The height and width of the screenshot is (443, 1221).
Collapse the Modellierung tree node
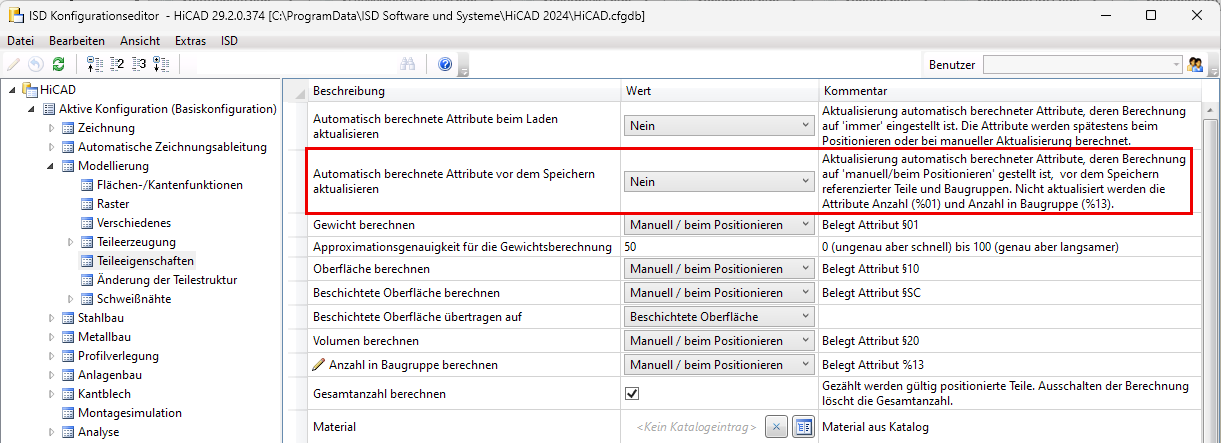pos(52,166)
